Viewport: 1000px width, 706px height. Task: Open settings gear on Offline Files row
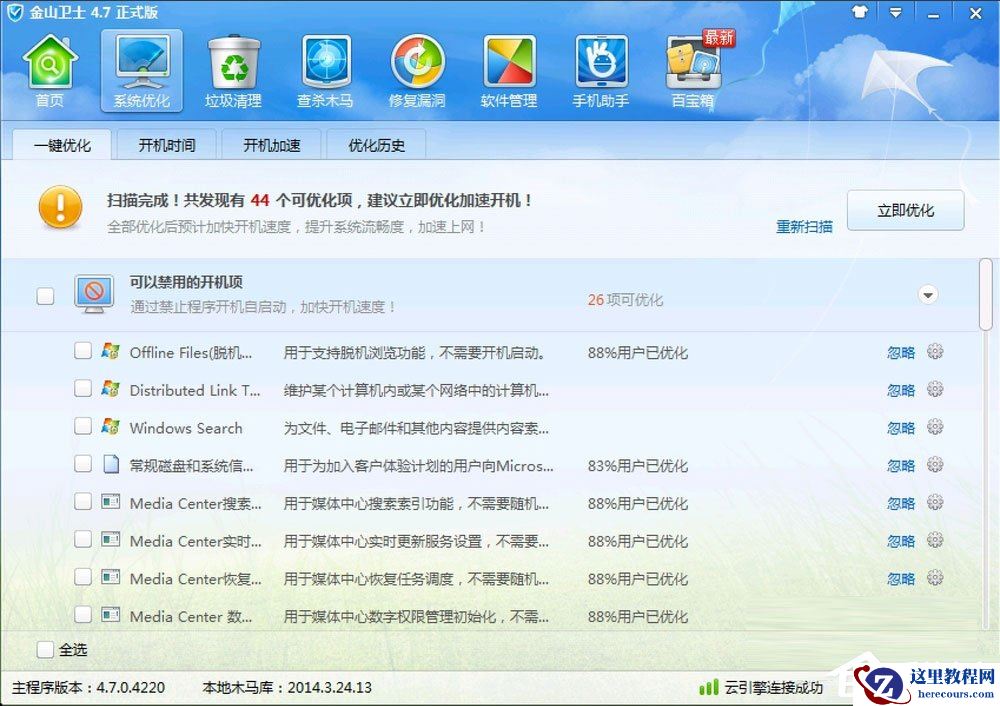tap(935, 352)
